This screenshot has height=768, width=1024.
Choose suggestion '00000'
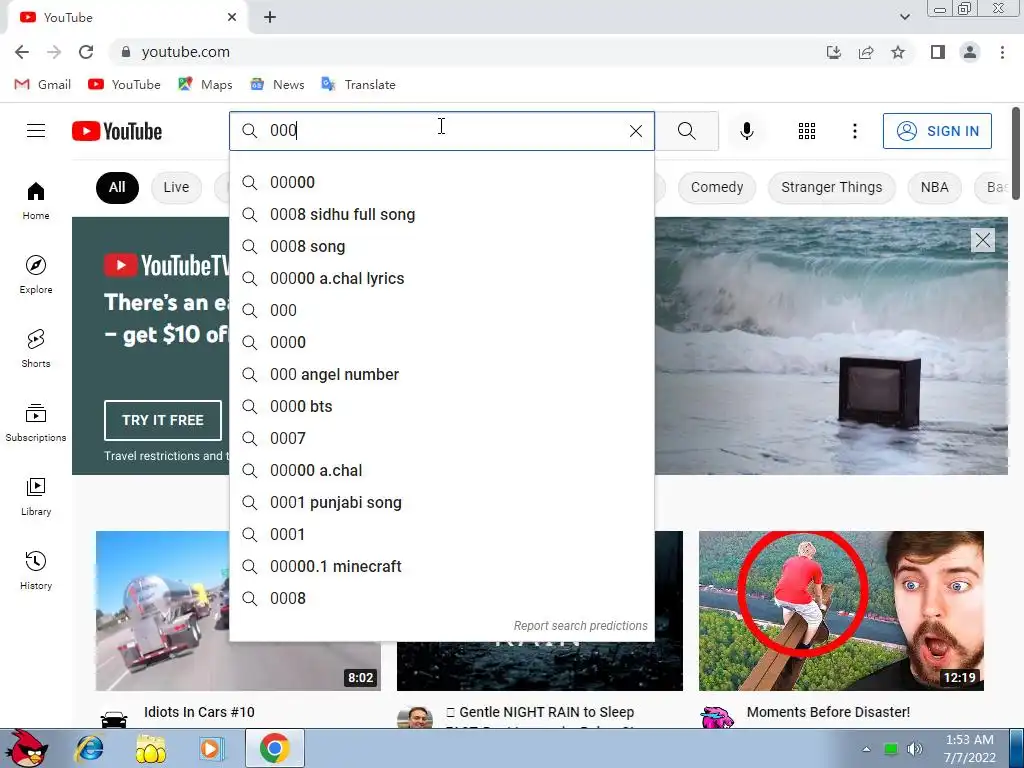point(442,182)
